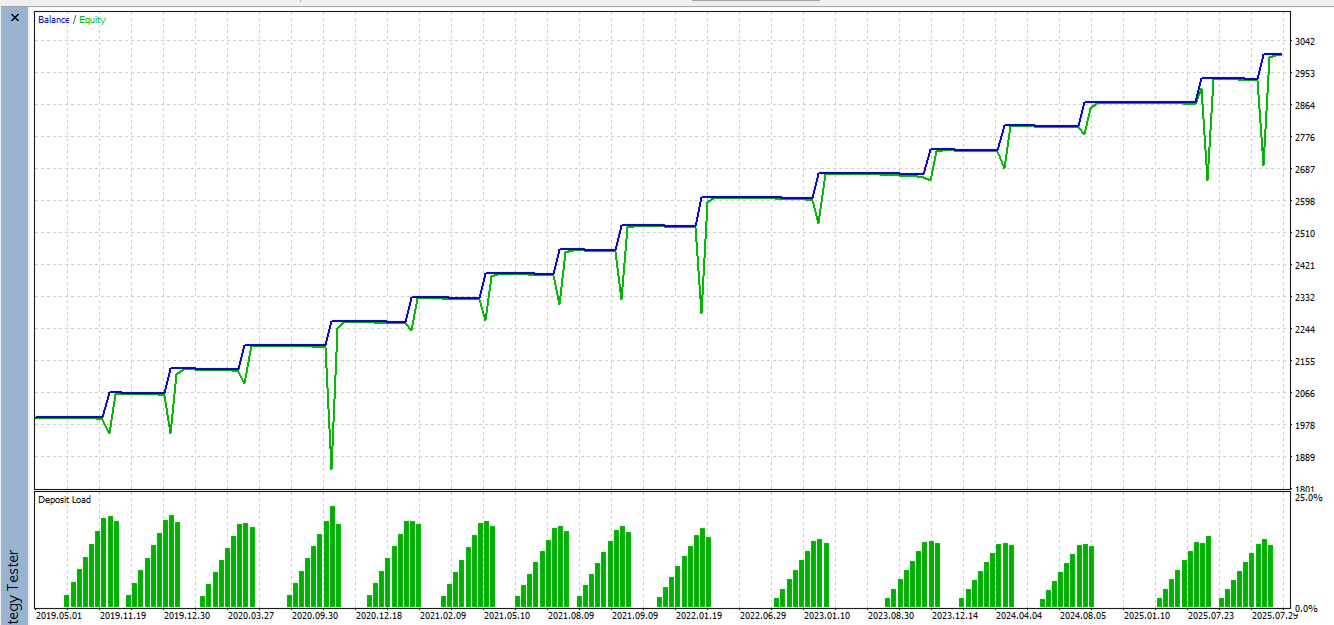Click the 2021.08.09 date label
The width and height of the screenshot is (1334, 625).
coord(572,616)
